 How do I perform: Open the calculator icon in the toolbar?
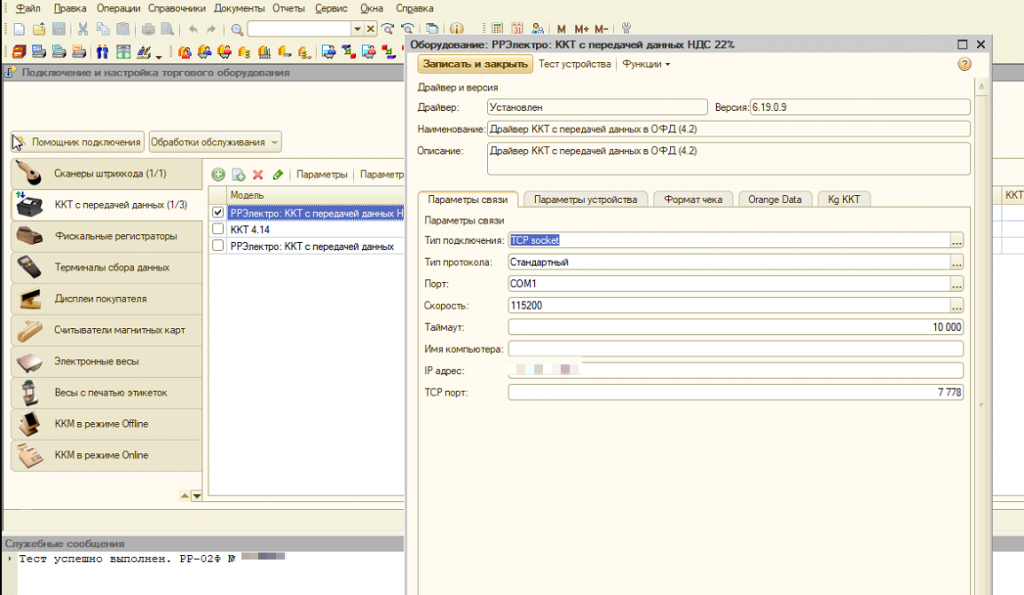click(495, 29)
